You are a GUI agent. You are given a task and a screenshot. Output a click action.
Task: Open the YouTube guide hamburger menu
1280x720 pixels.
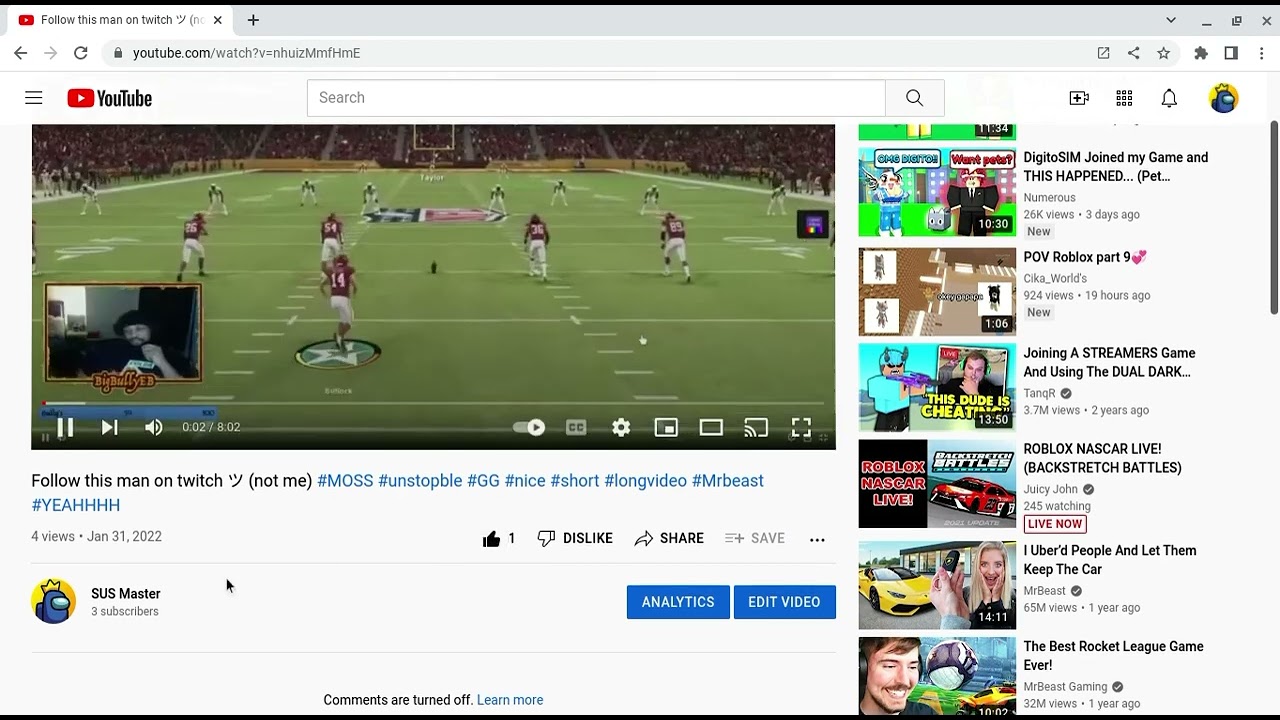tap(34, 98)
